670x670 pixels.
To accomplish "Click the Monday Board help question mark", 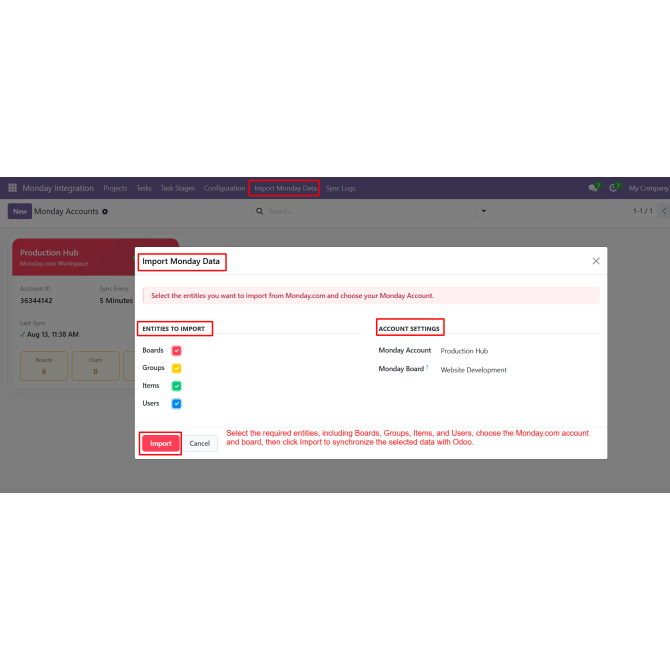I will [426, 367].
